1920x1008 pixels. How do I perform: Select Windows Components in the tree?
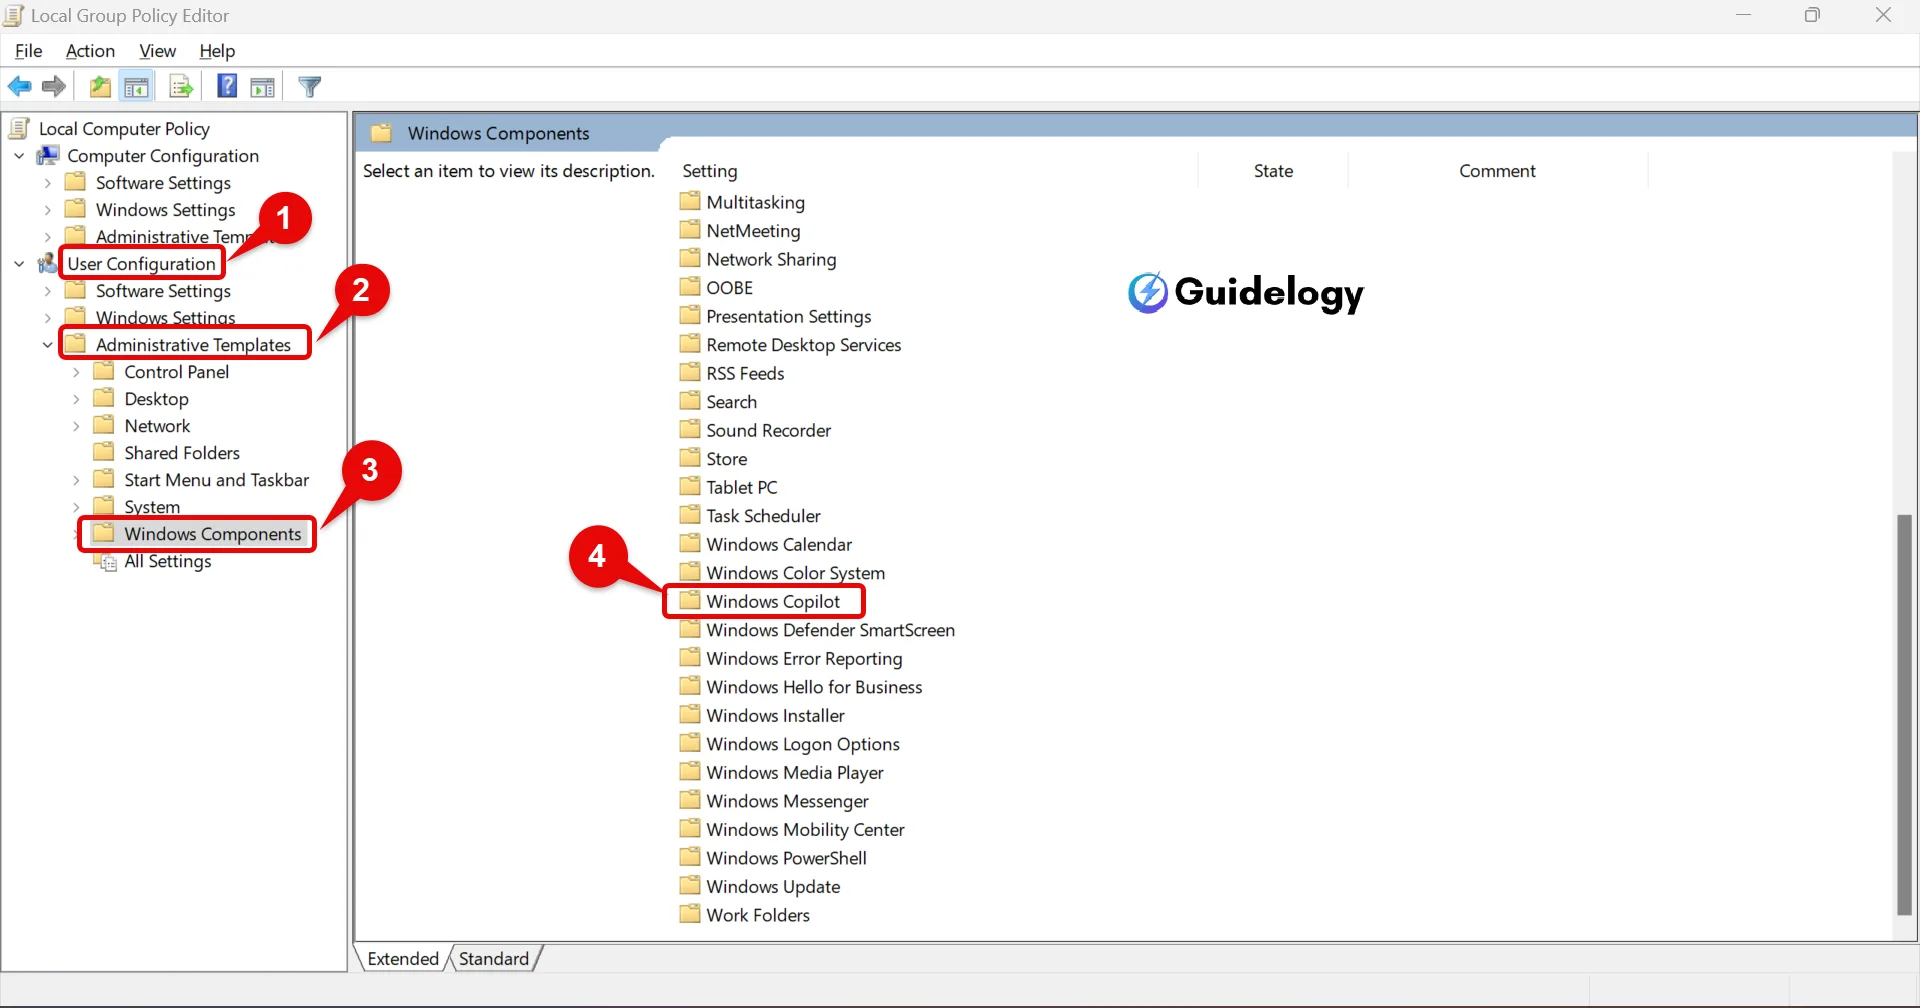[212, 534]
